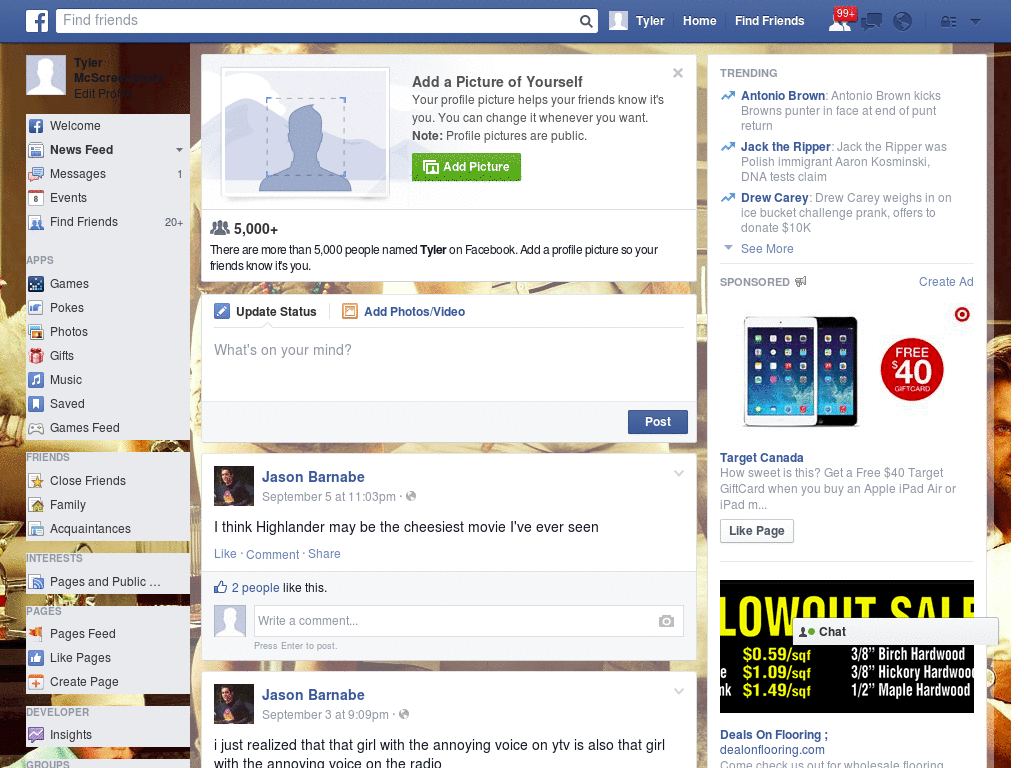This screenshot has height=768, width=1024.
Task: Click Comment on the Highlander post
Action: pos(272,554)
